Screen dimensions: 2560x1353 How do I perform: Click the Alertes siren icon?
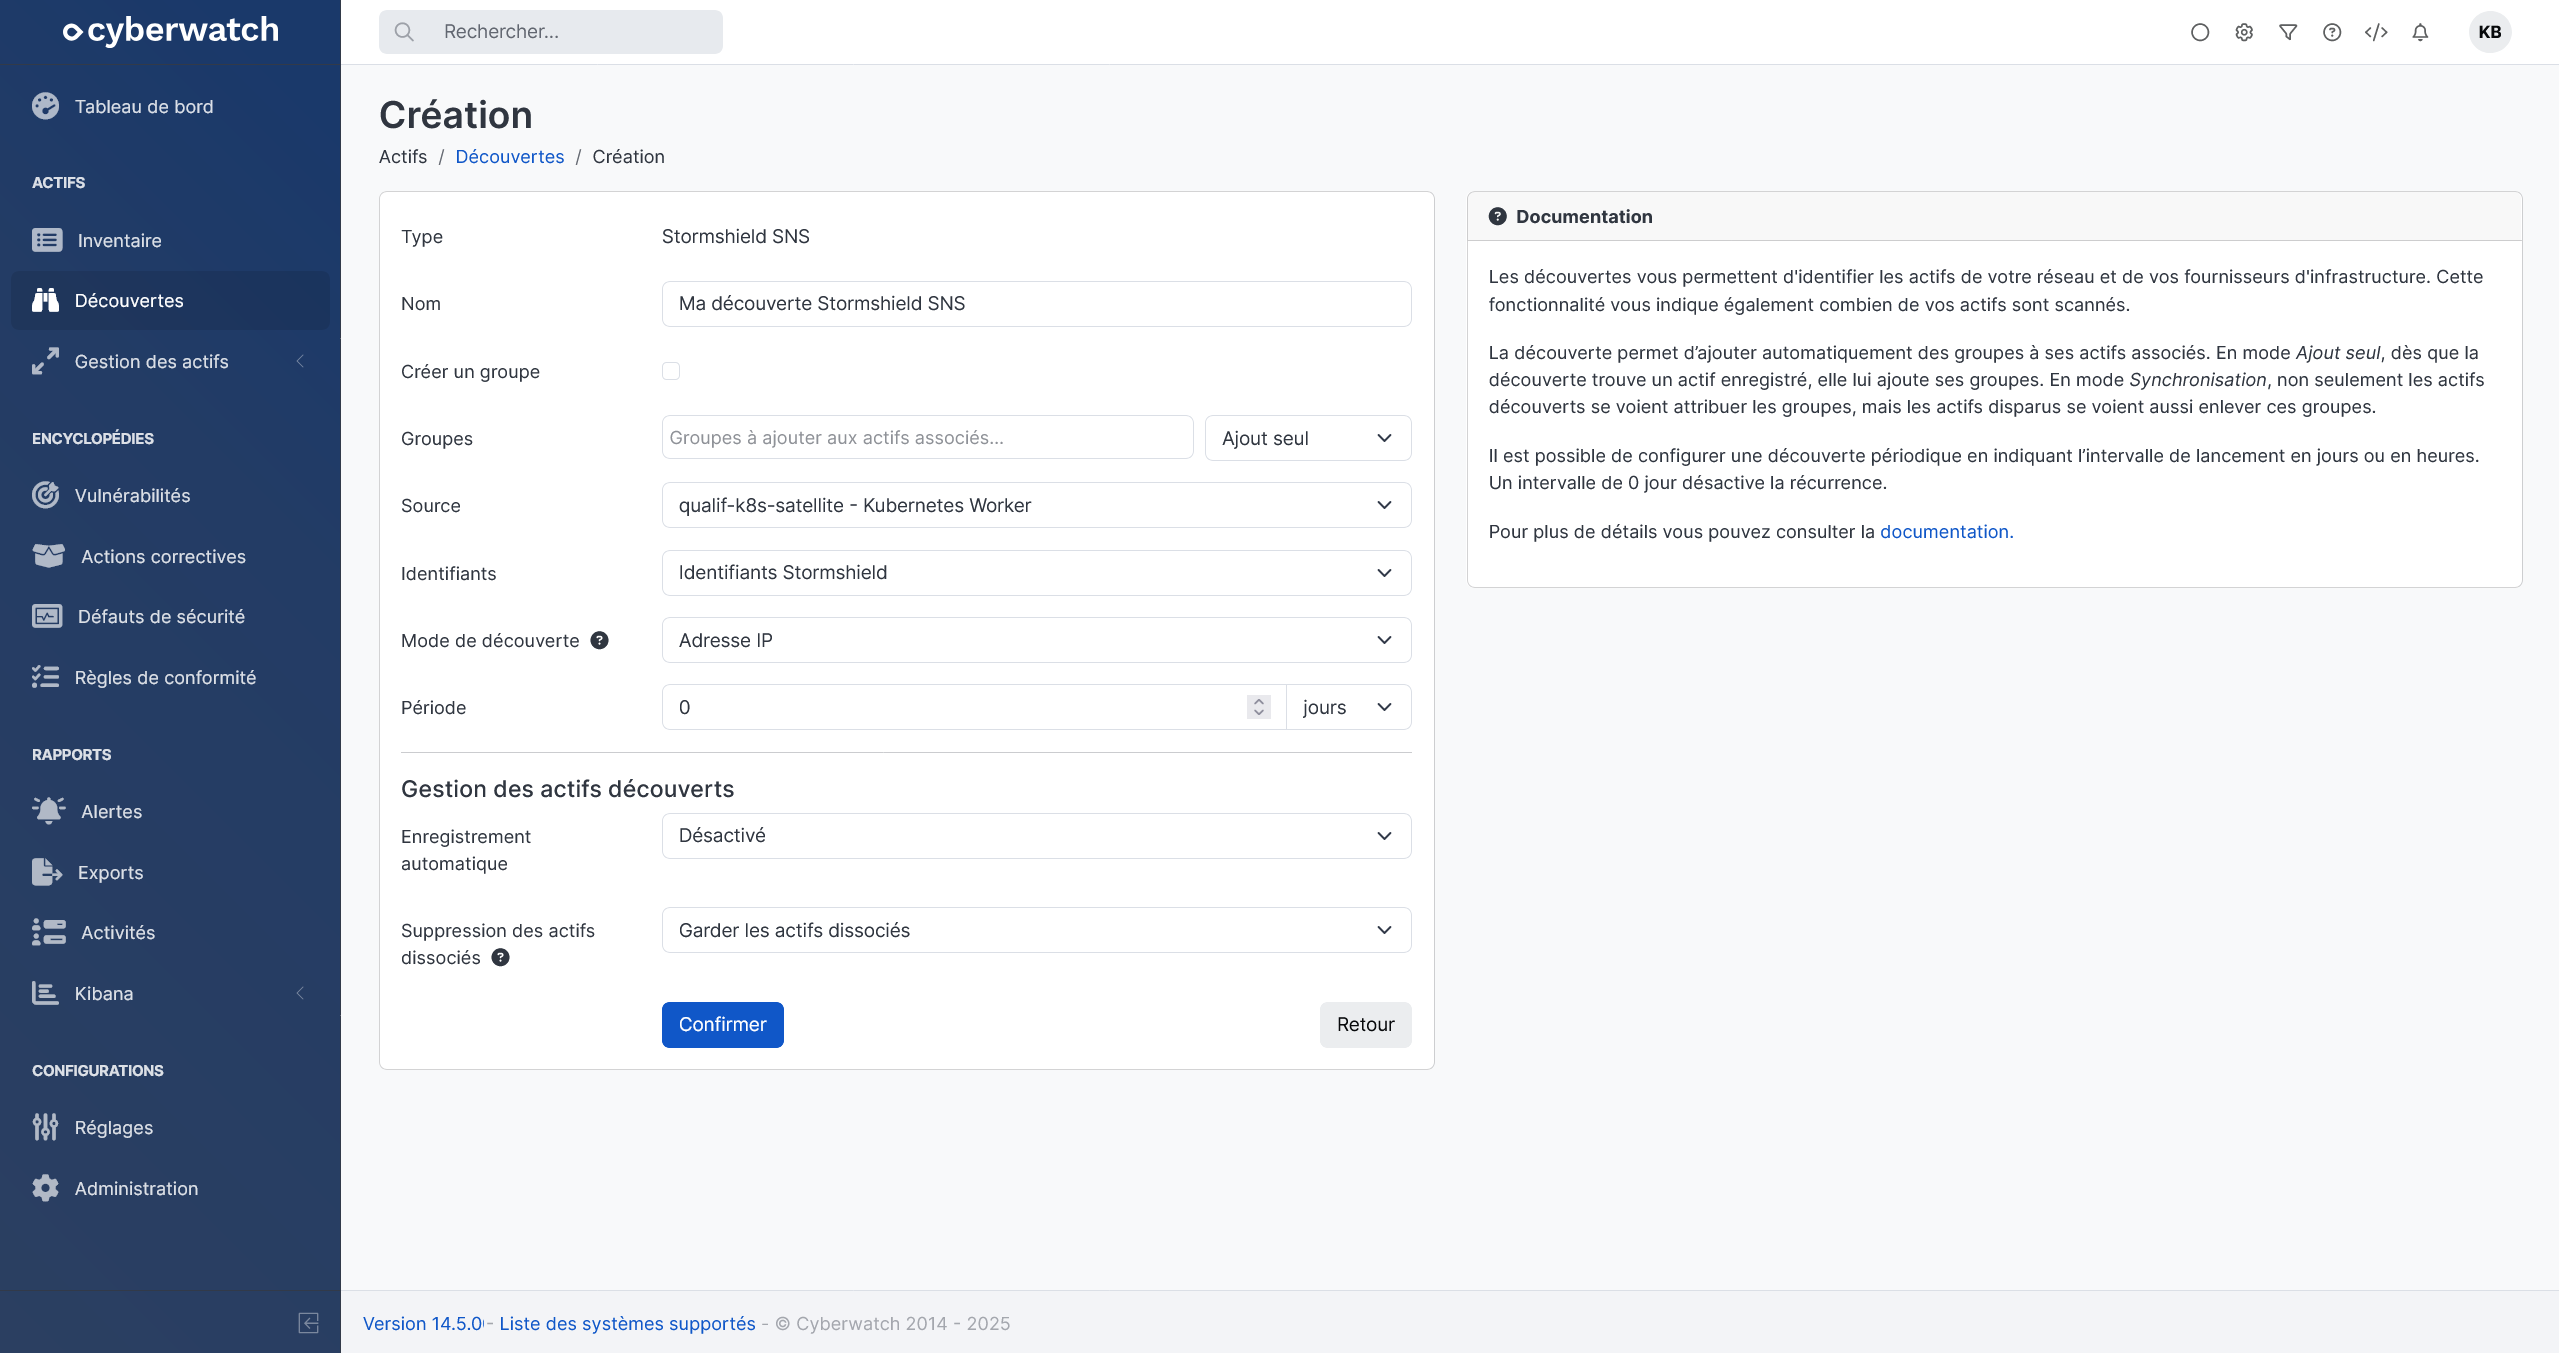click(x=48, y=811)
